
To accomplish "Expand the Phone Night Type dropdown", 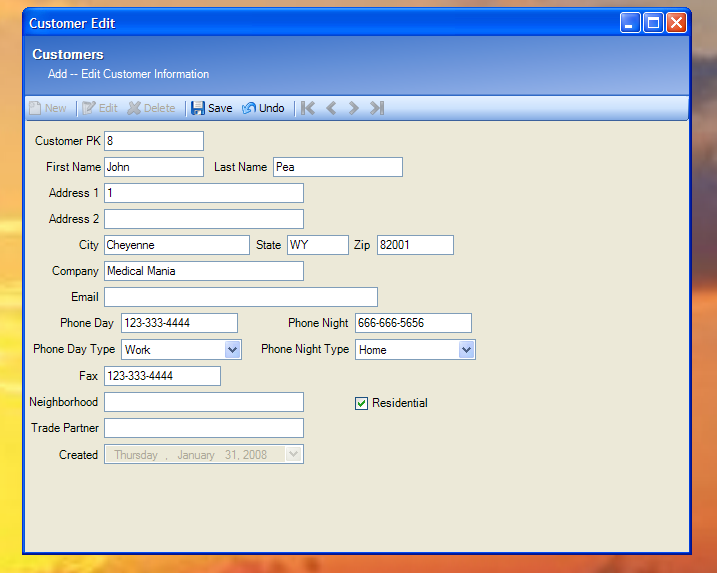I will (466, 350).
